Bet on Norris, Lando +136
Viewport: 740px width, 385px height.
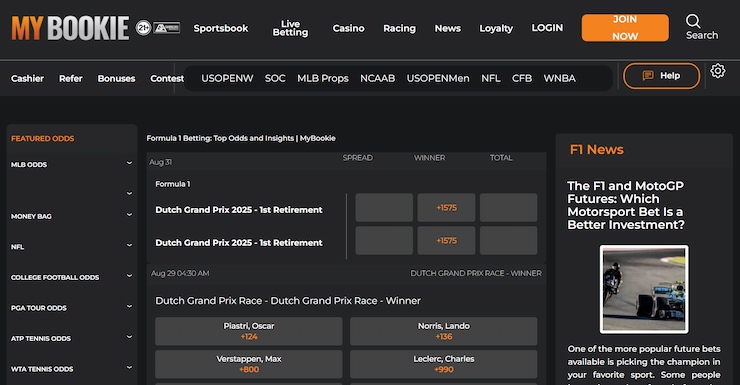pos(444,331)
